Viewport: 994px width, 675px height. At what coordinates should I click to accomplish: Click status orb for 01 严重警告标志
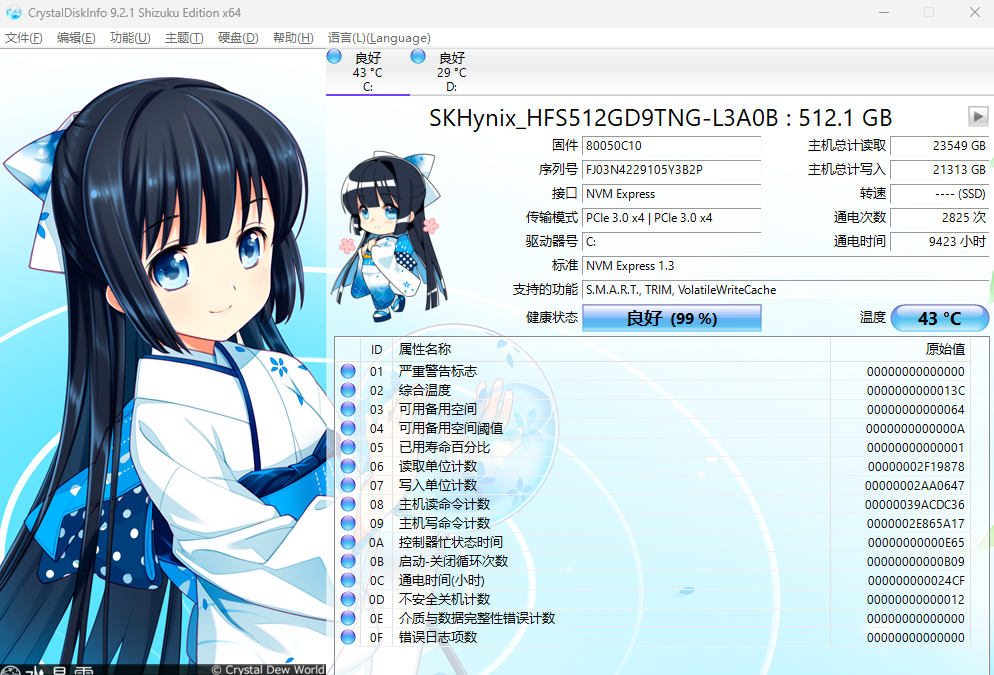tap(348, 371)
